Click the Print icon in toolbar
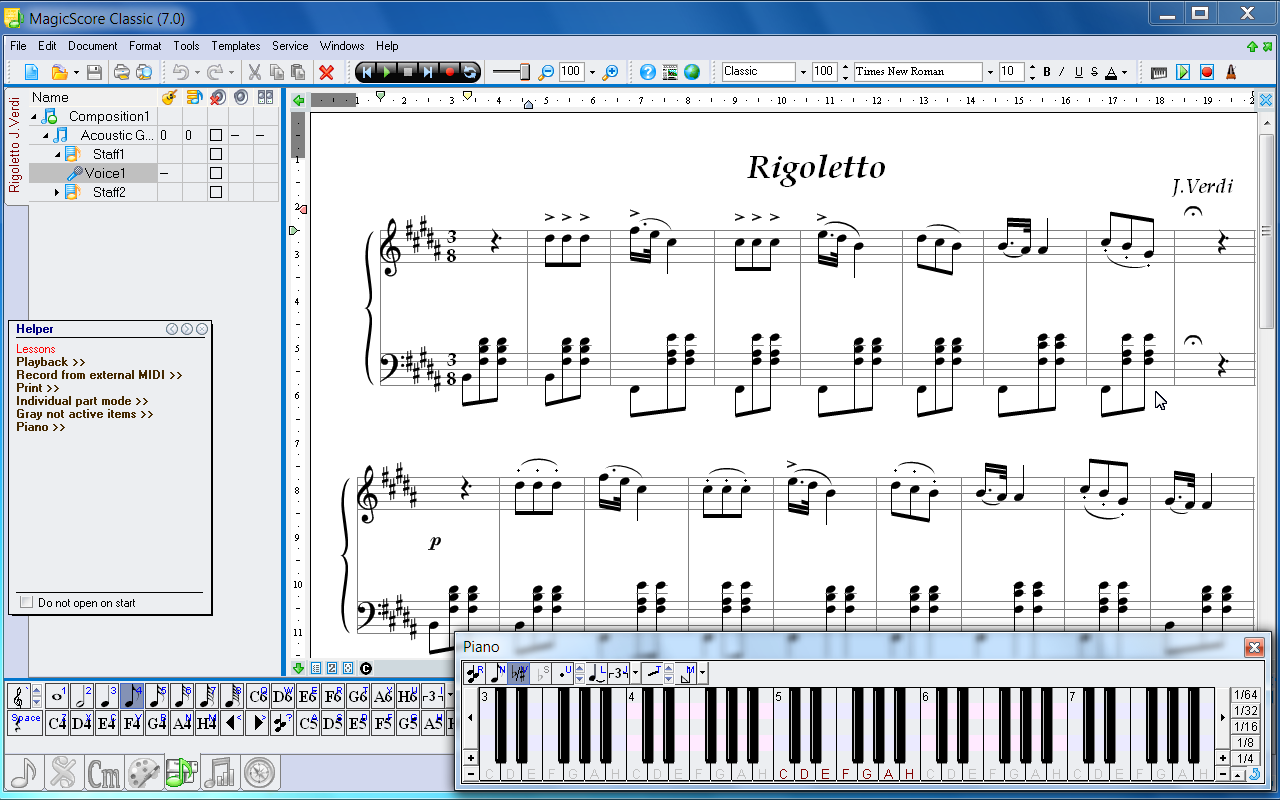This screenshot has height=800, width=1280. tap(121, 72)
